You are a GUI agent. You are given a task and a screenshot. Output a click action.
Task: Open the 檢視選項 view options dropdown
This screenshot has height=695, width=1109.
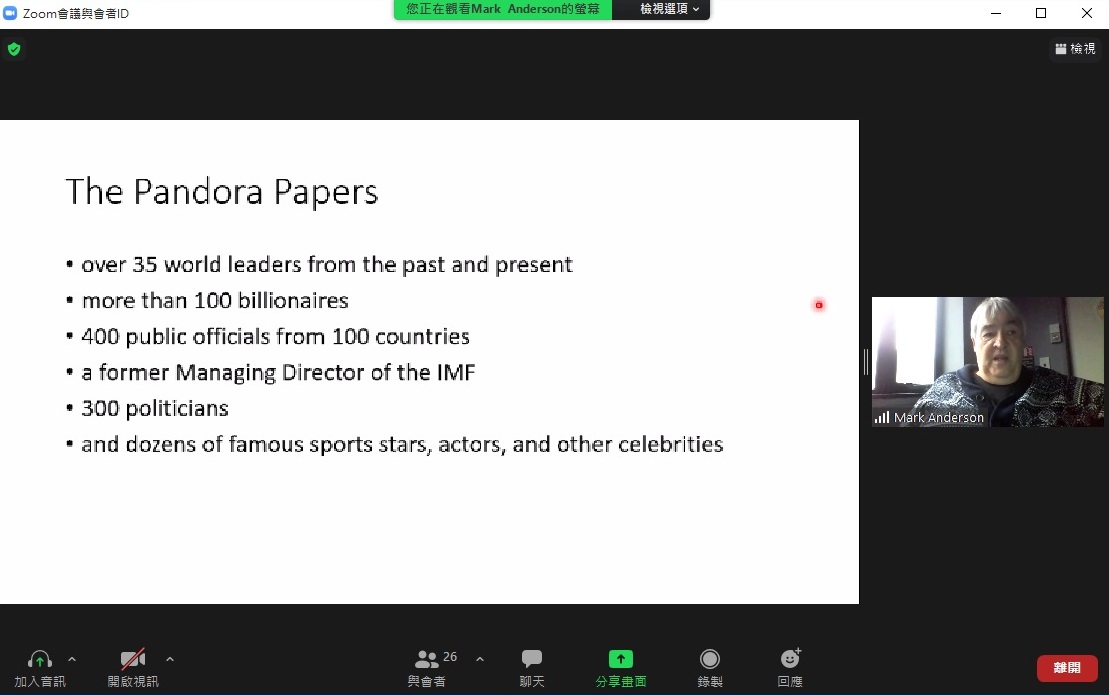pos(670,9)
